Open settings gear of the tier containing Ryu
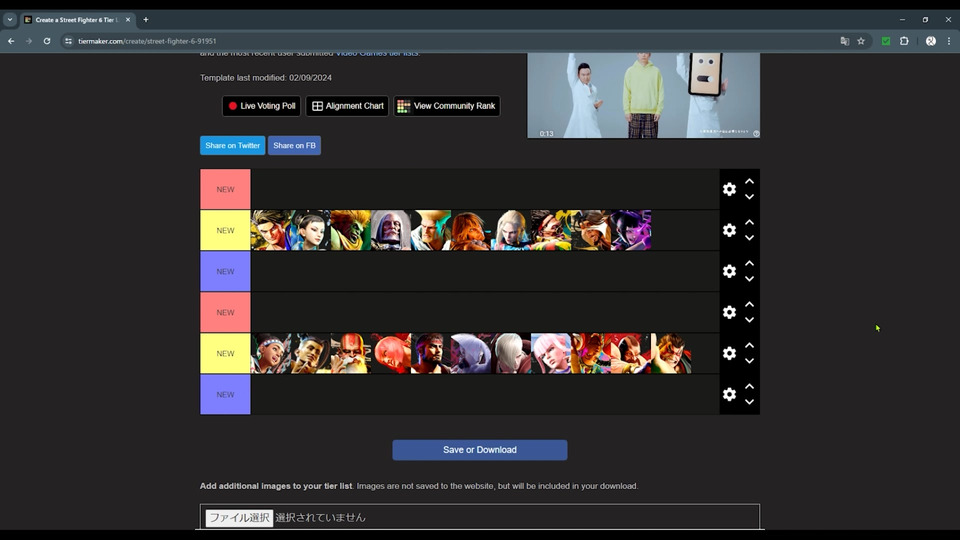 [x=729, y=353]
